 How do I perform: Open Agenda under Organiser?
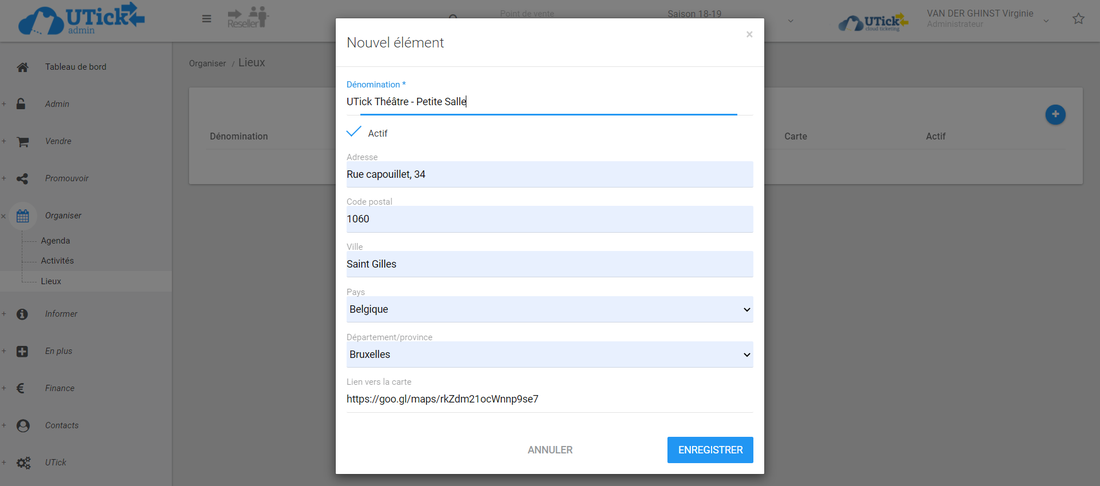[x=55, y=241]
